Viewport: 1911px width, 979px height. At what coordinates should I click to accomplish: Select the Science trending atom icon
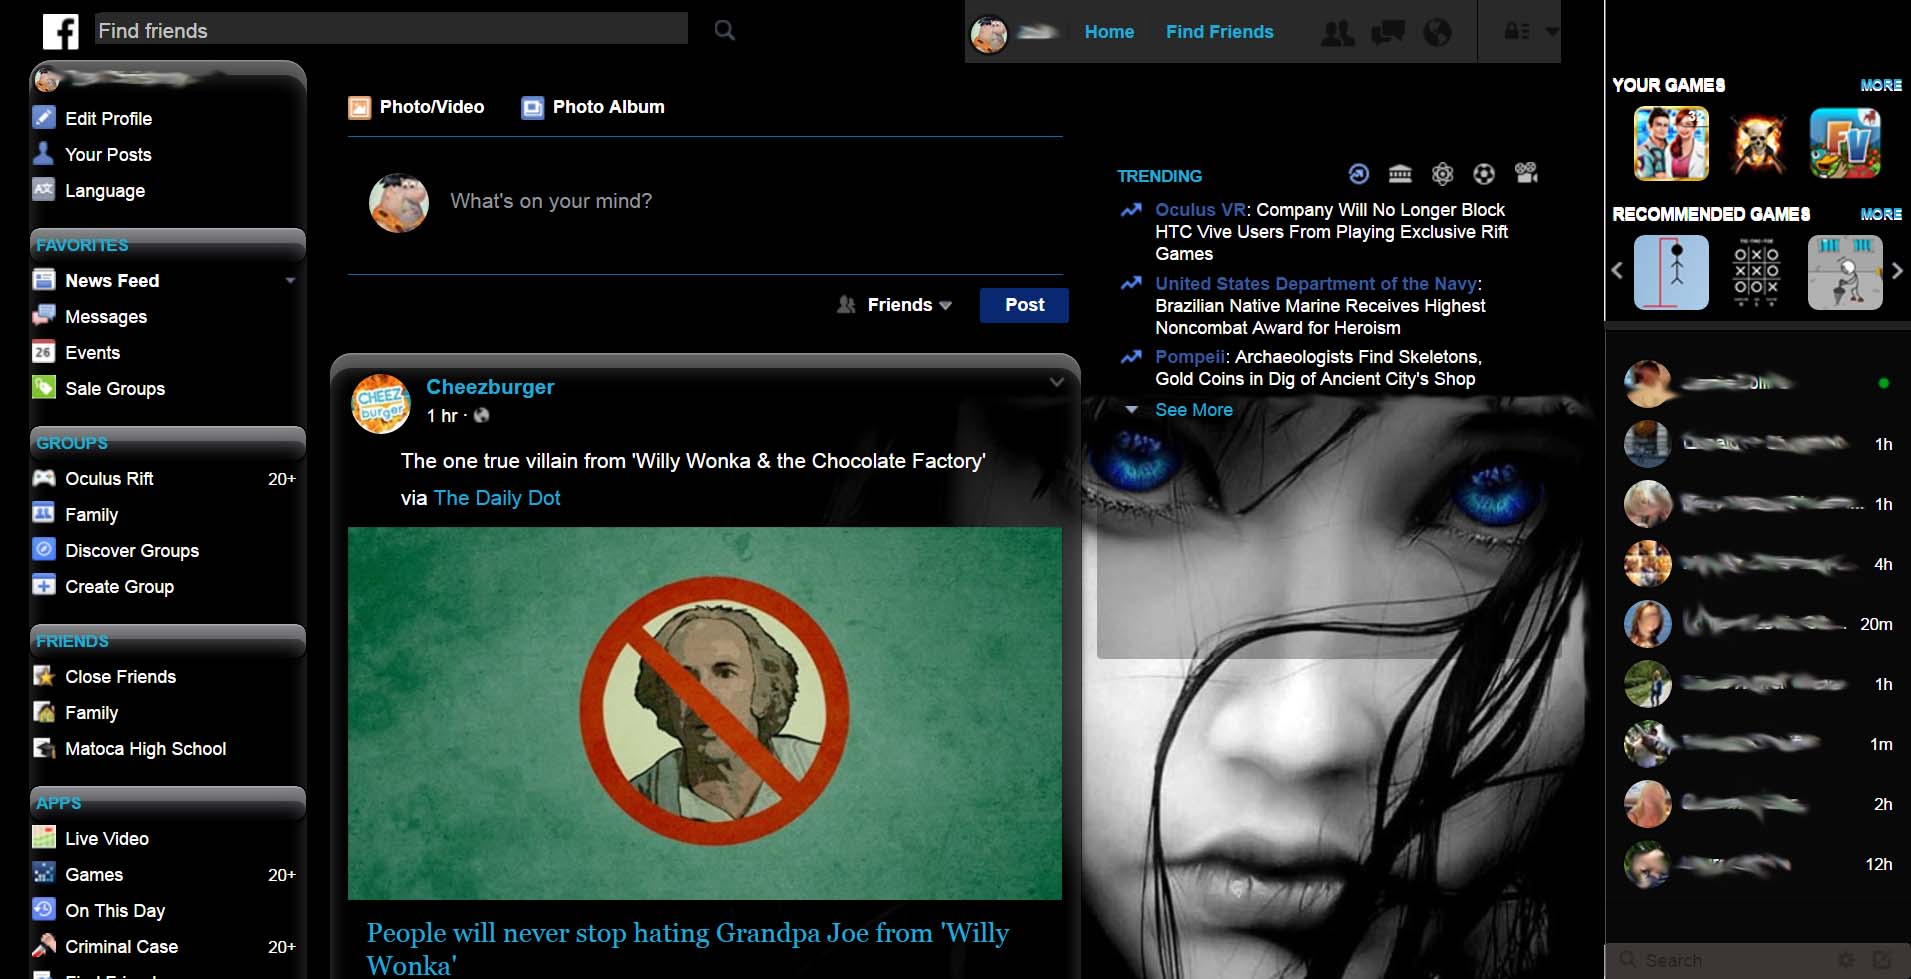pyautogui.click(x=1442, y=174)
